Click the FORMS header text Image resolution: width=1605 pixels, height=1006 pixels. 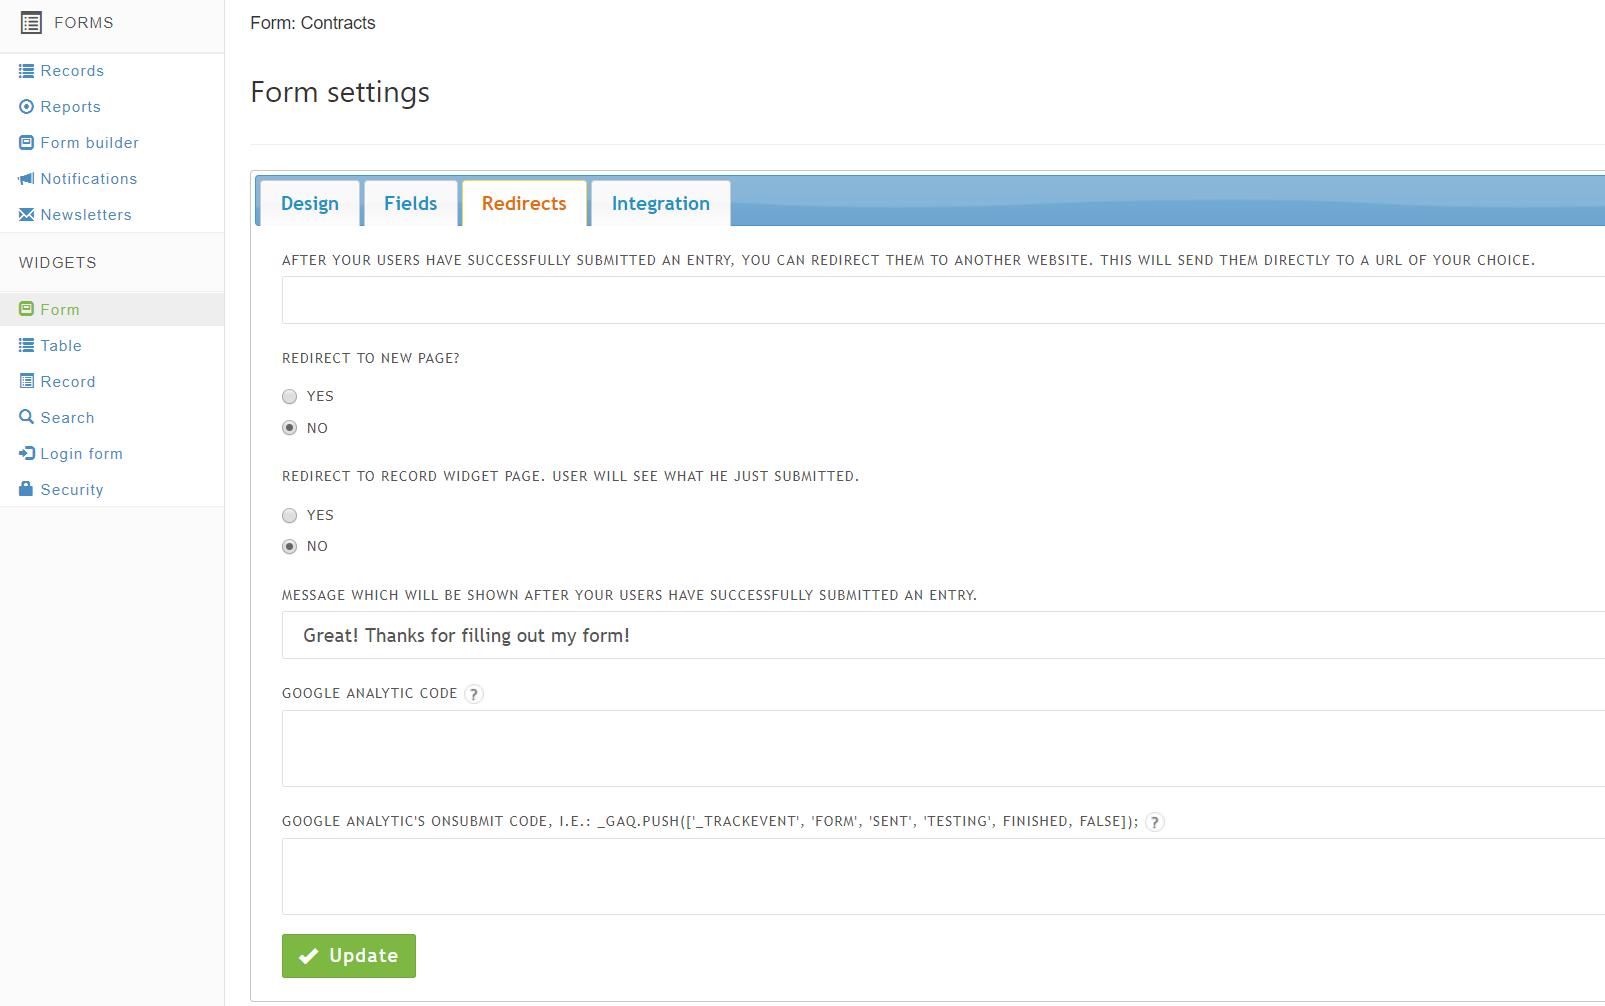click(84, 22)
